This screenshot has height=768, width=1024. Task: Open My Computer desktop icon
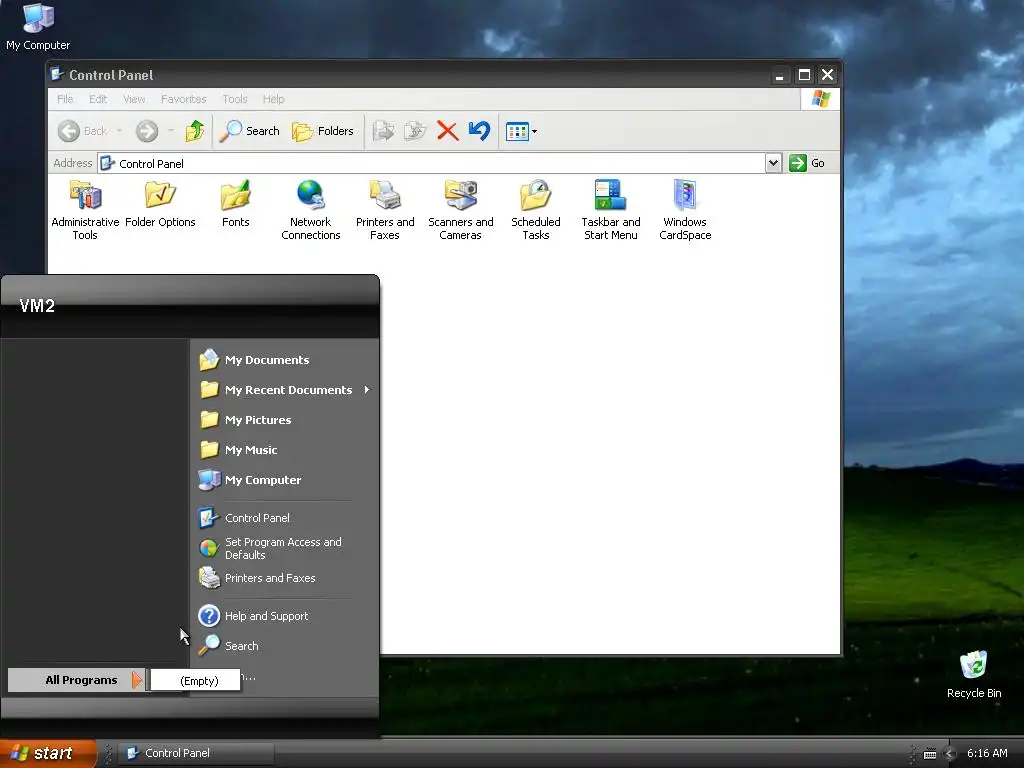pyautogui.click(x=38, y=26)
